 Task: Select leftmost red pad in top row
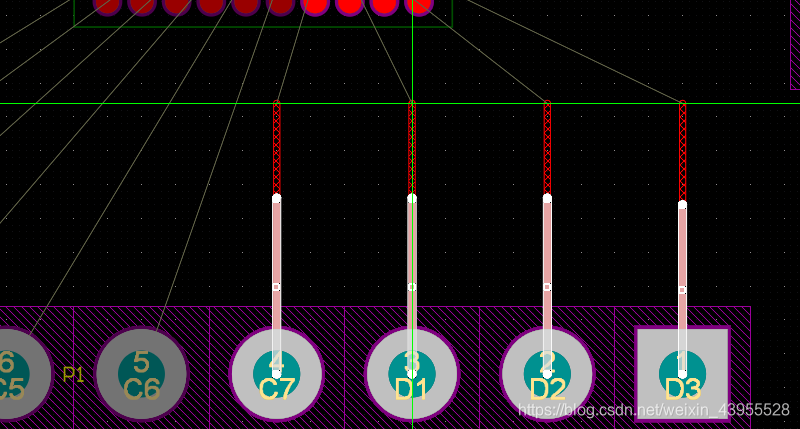point(107,4)
